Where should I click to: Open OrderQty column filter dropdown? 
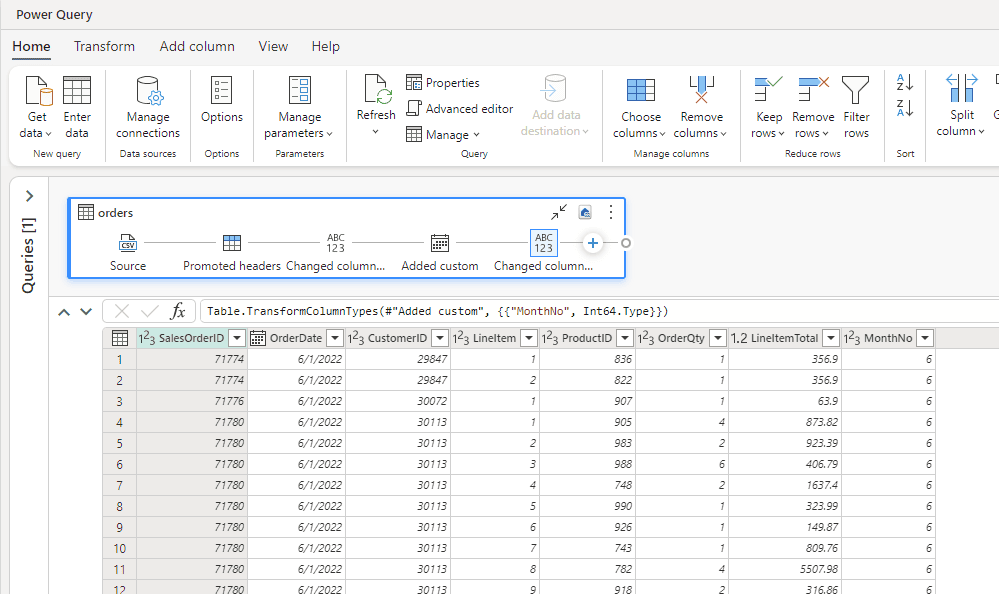click(718, 338)
